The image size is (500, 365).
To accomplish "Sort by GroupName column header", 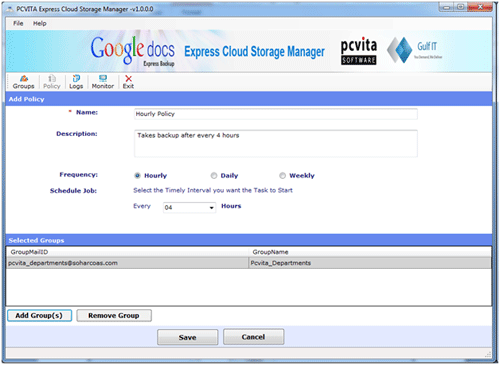I will 369,252.
